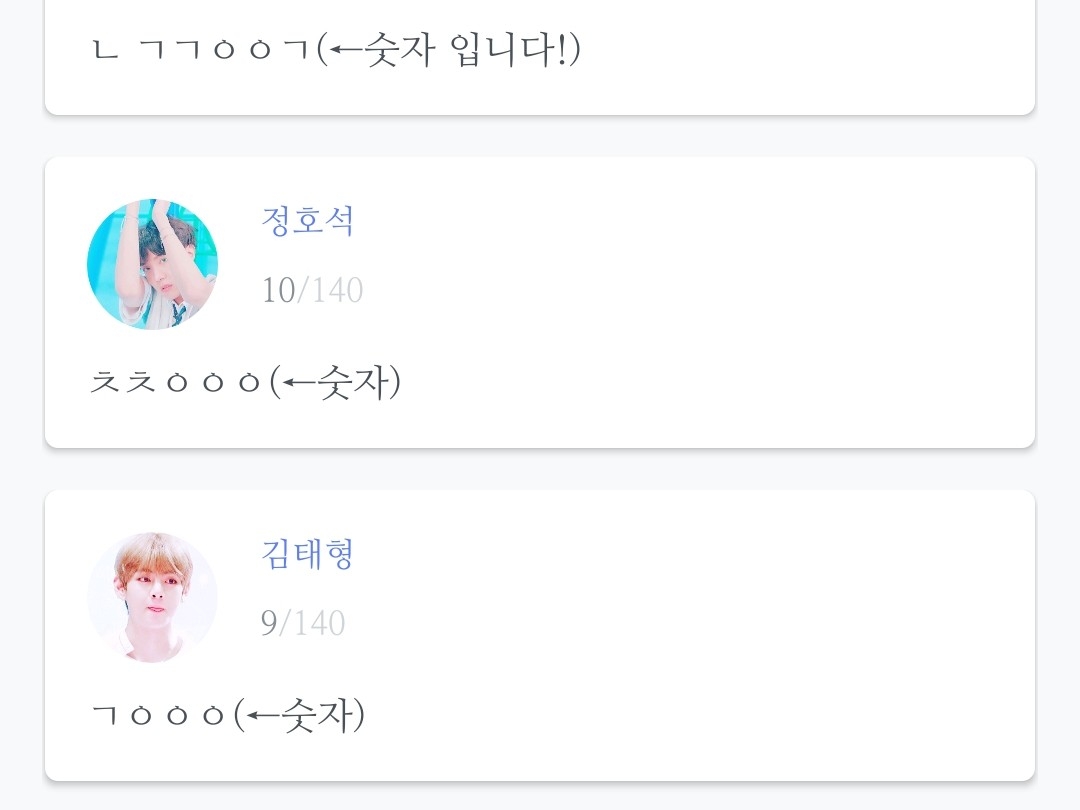Tap 김태형's circular profile picture

pyautogui.click(x=152, y=597)
